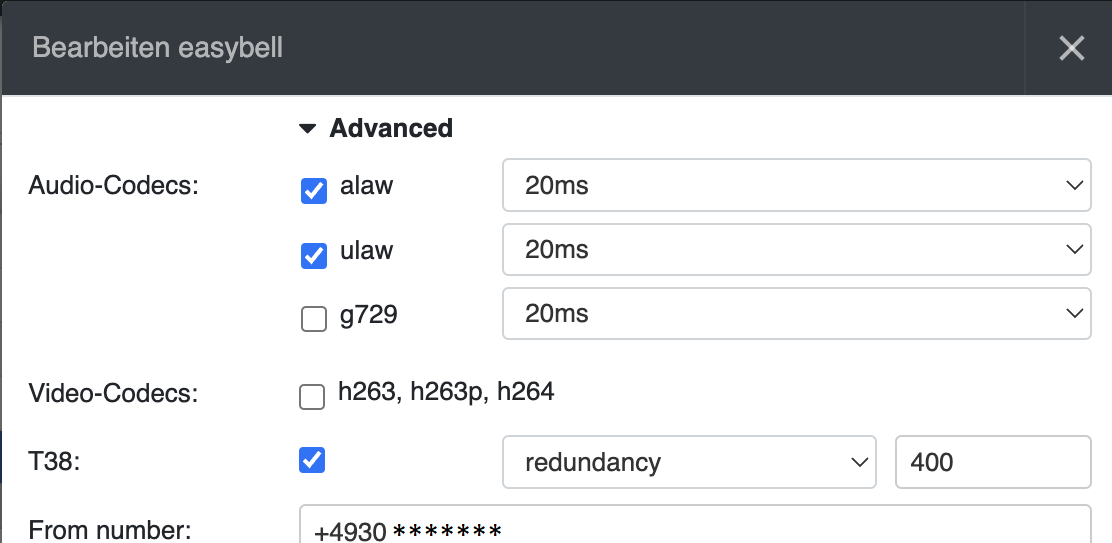The height and width of the screenshot is (543, 1112).
Task: Collapse the Advanced section triangle
Action: pos(309,129)
